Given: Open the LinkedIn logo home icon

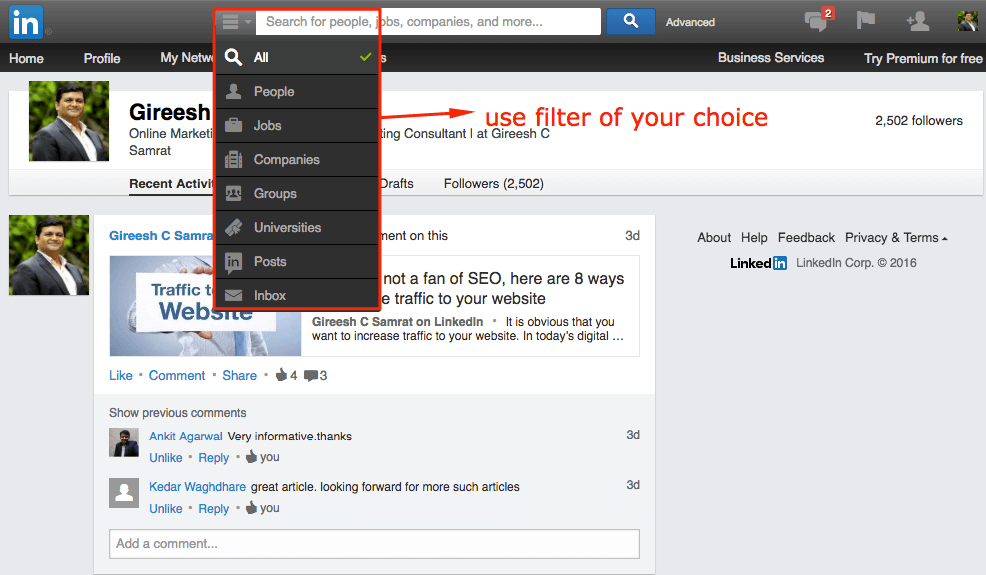Looking at the screenshot, I should 26,22.
